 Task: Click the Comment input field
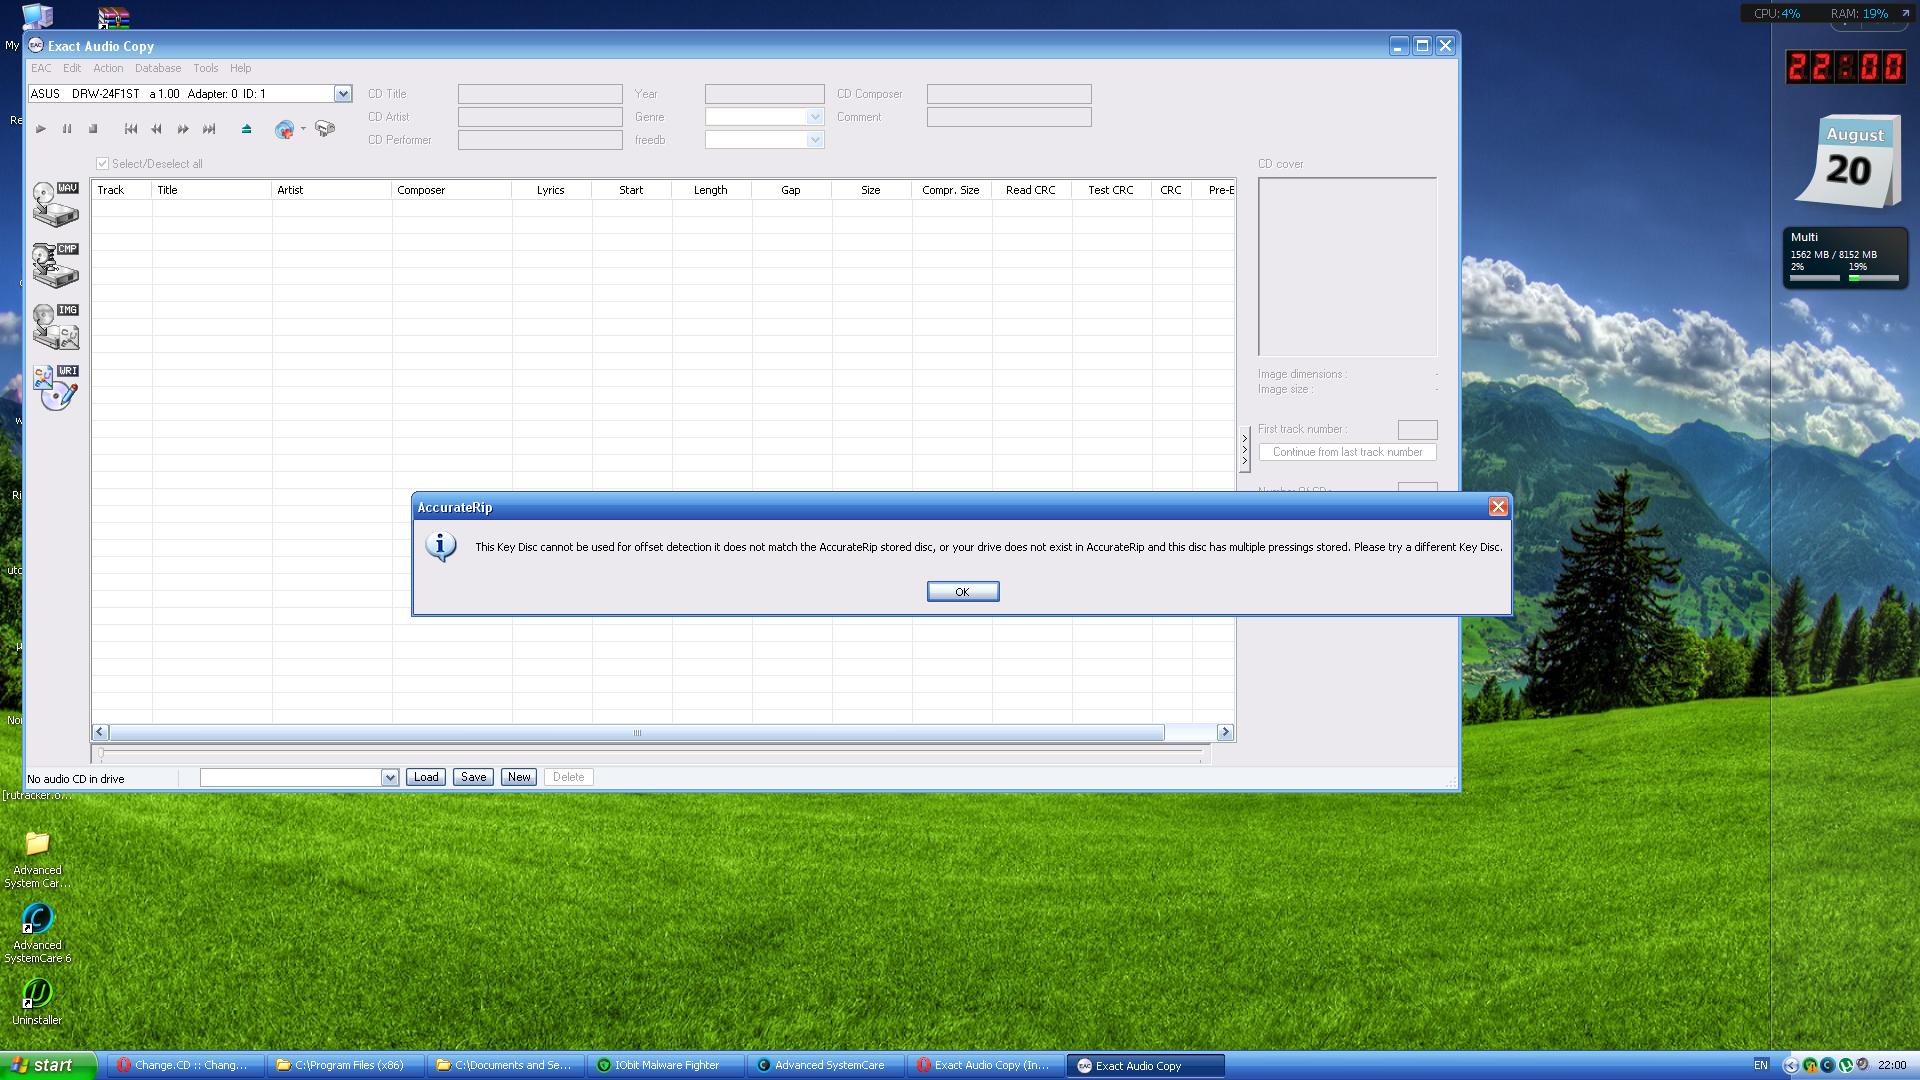(1009, 117)
